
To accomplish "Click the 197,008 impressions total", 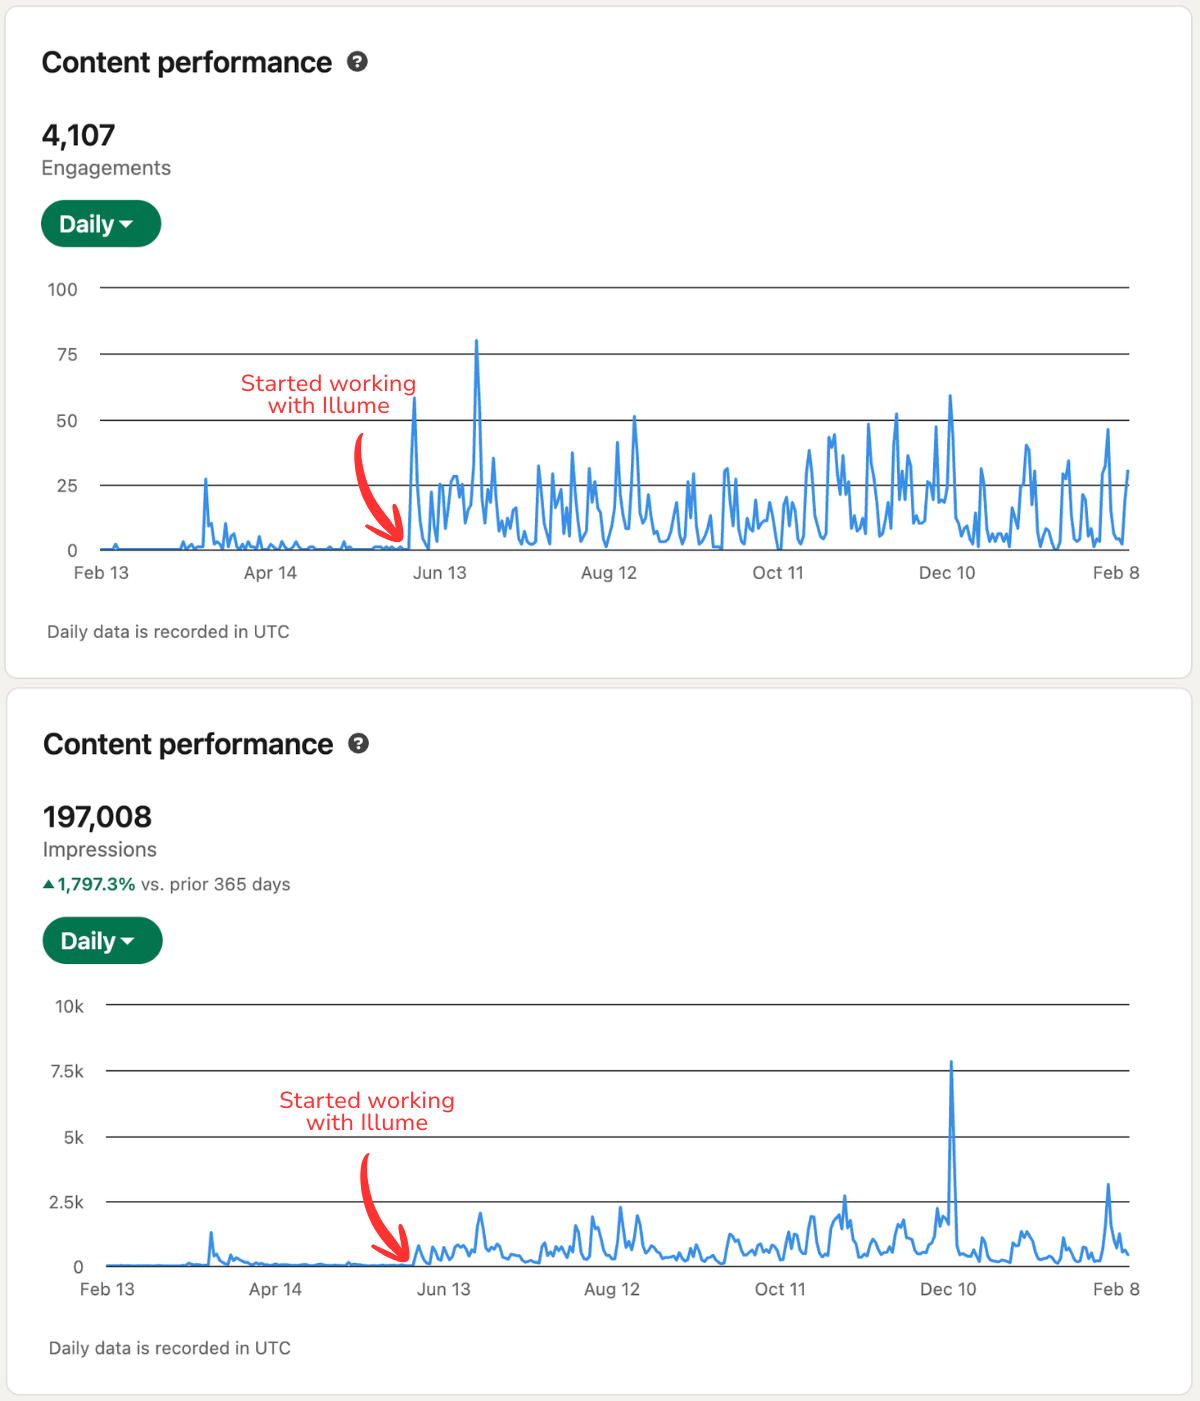I will (x=97, y=817).
